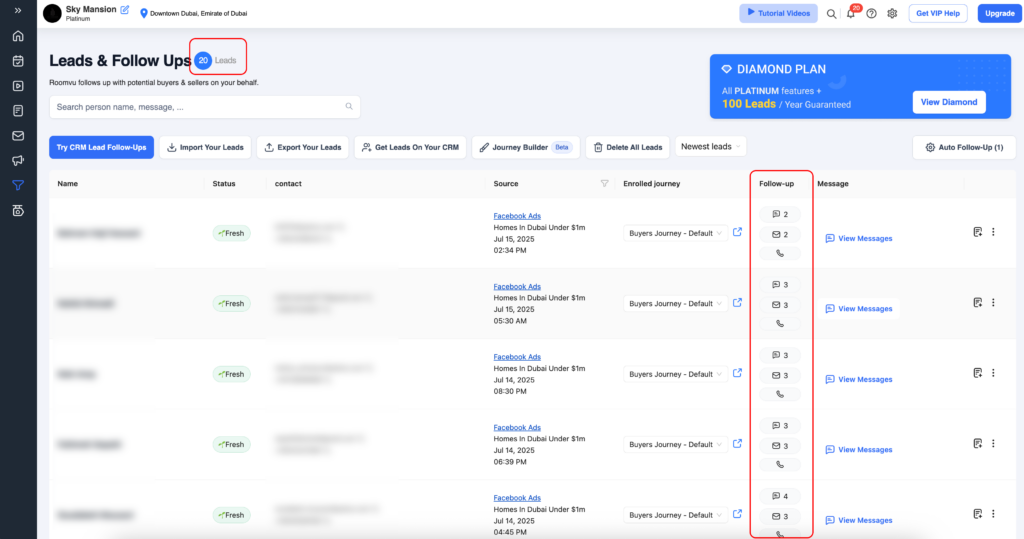Expand the sidebar with the double-chevron

[x=18, y=10]
